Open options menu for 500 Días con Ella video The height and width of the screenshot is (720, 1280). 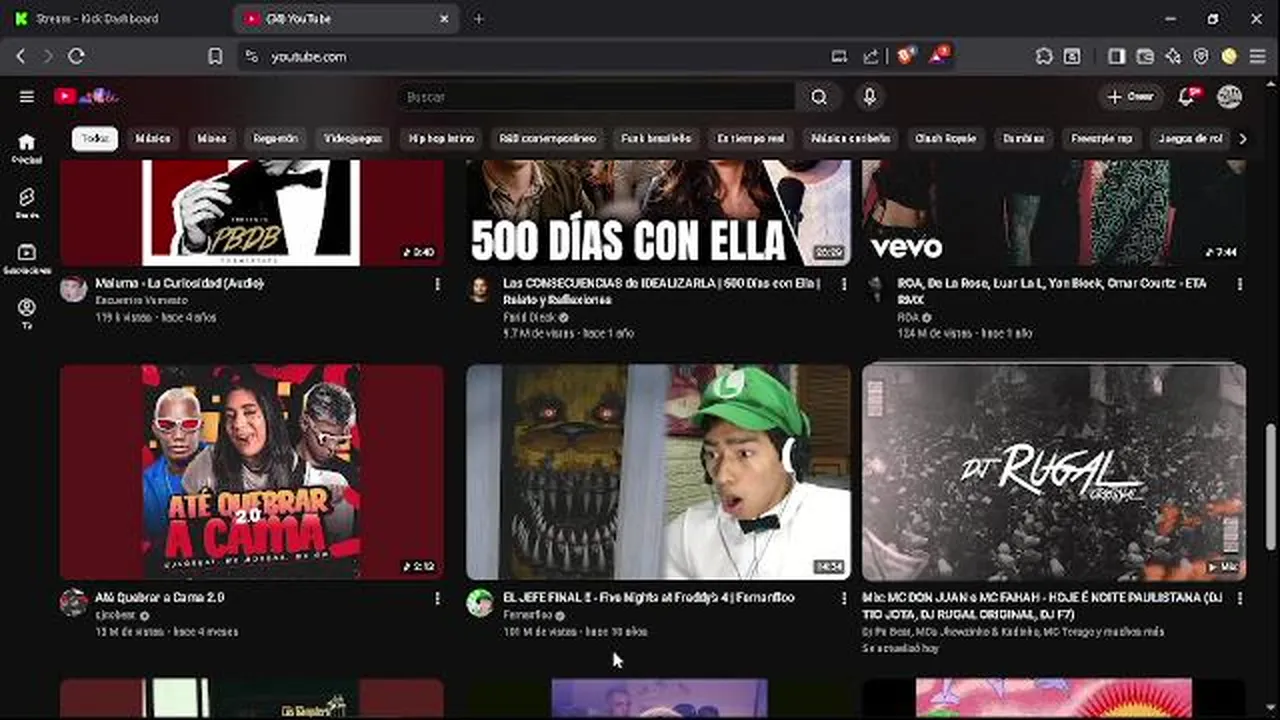[843, 285]
